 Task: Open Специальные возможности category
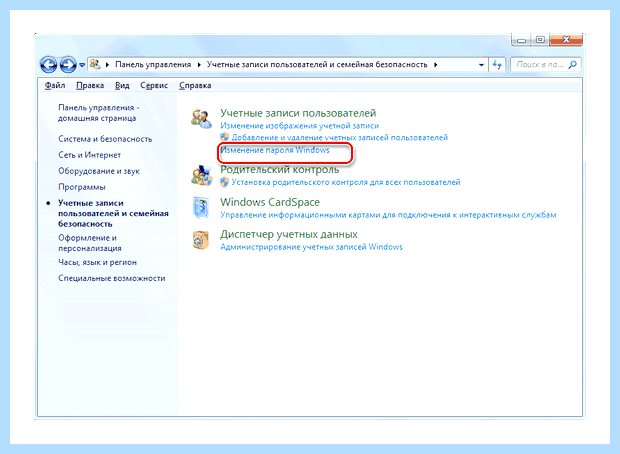point(112,278)
